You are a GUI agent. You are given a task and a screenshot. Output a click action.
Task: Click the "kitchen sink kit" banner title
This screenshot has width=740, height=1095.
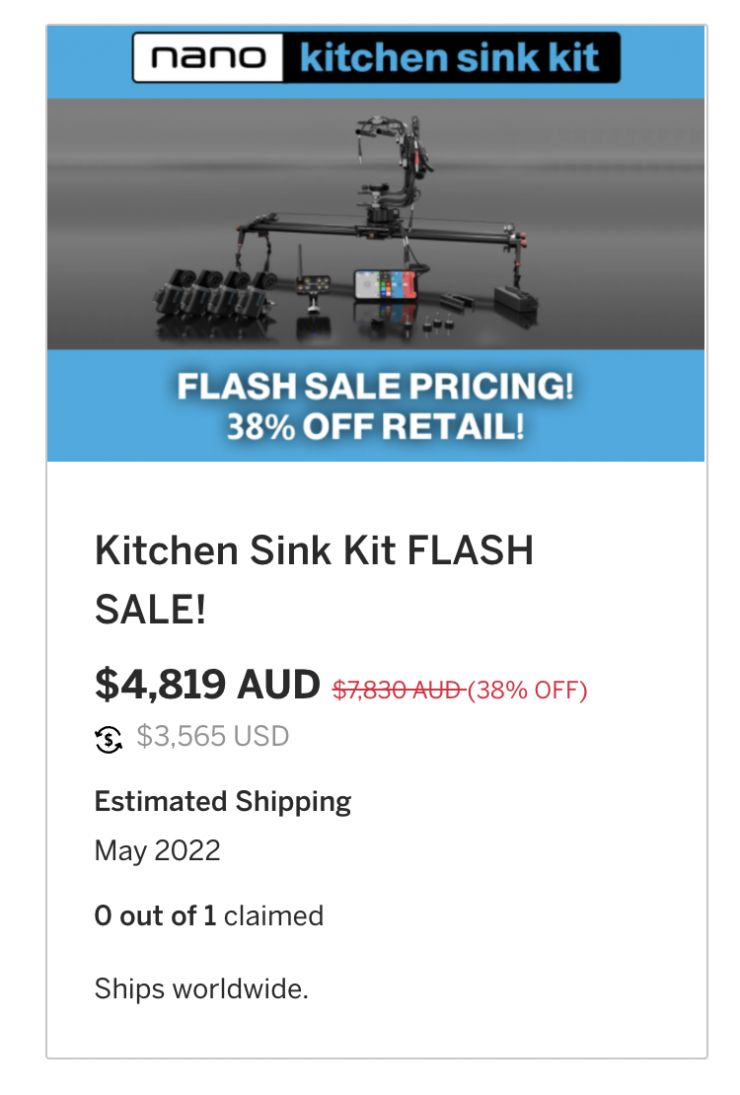coord(450,58)
